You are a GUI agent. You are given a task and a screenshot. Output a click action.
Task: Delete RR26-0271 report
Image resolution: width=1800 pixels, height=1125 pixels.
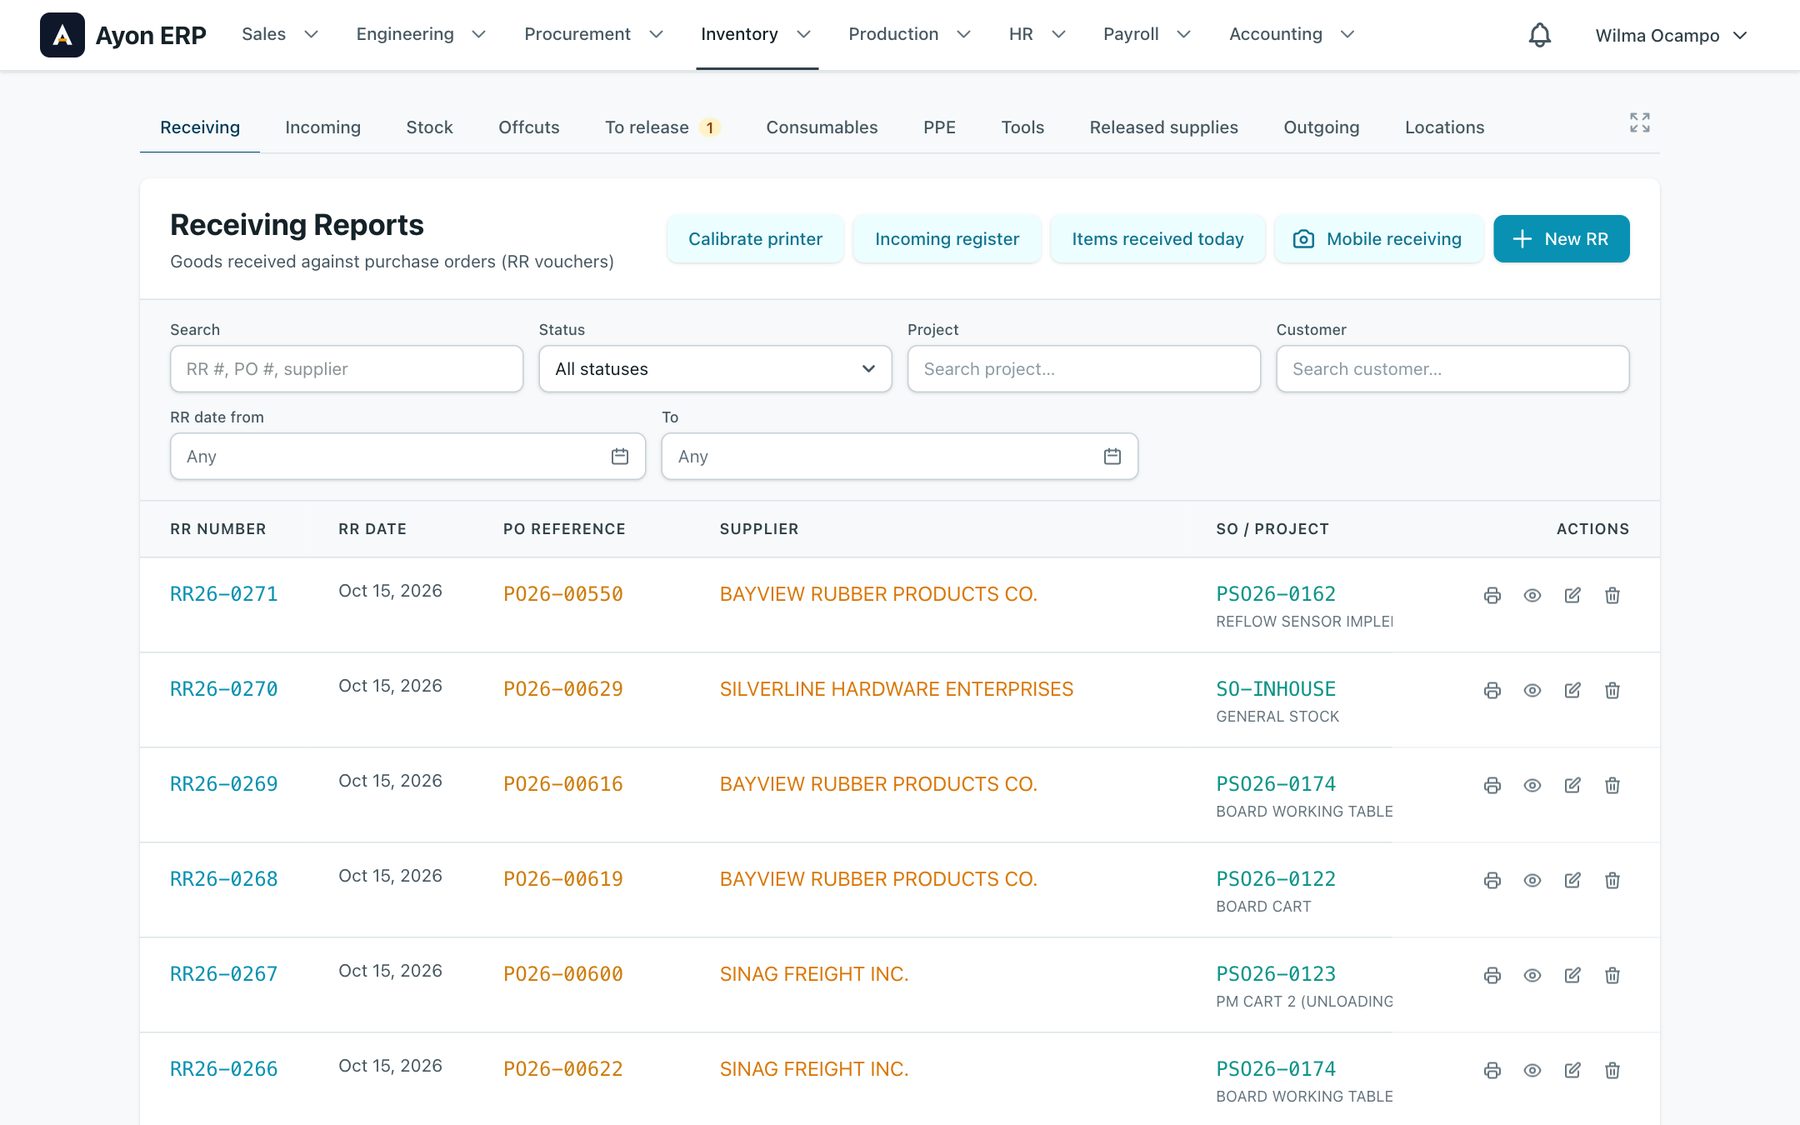click(1612, 595)
